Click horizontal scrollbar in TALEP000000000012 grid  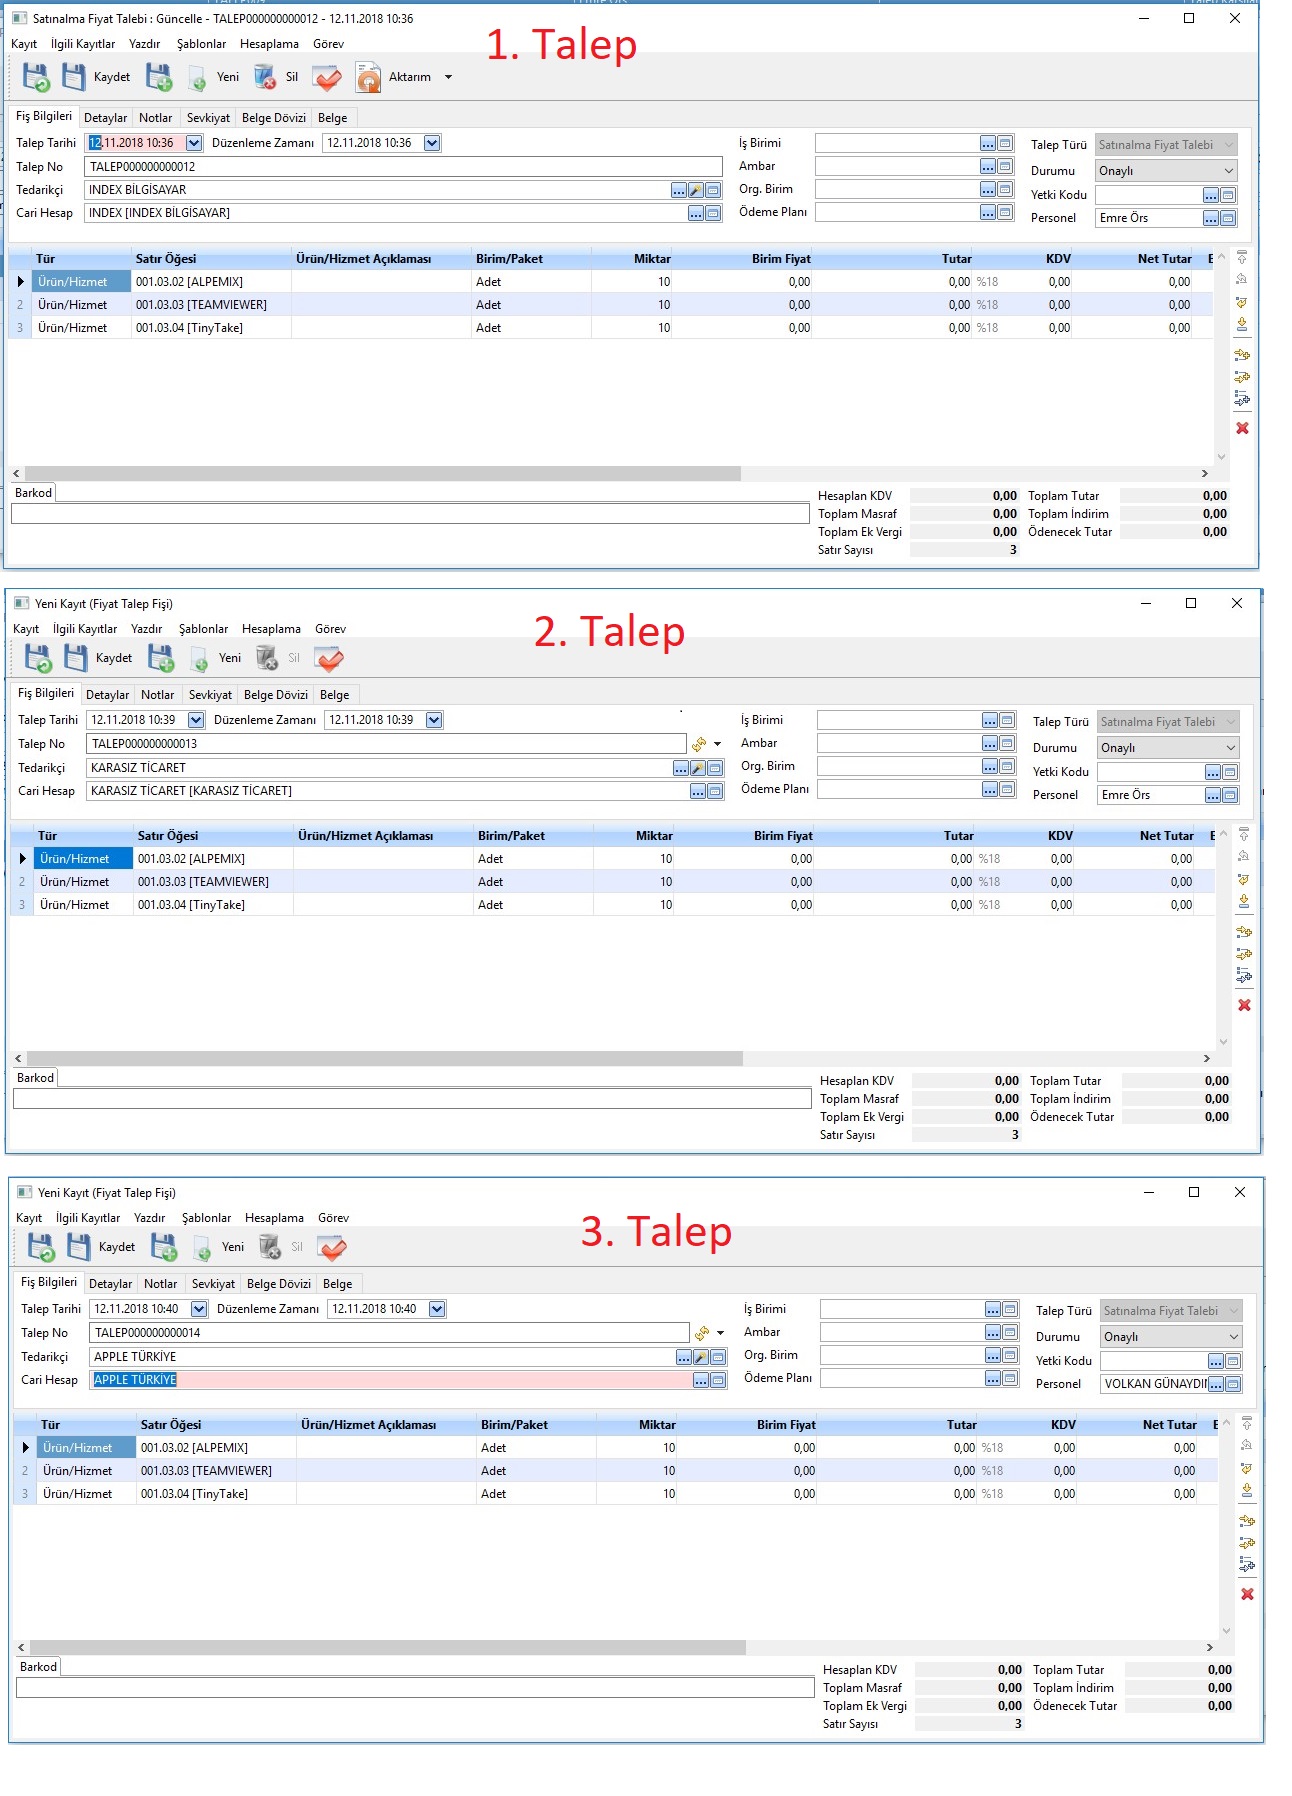pos(382,473)
